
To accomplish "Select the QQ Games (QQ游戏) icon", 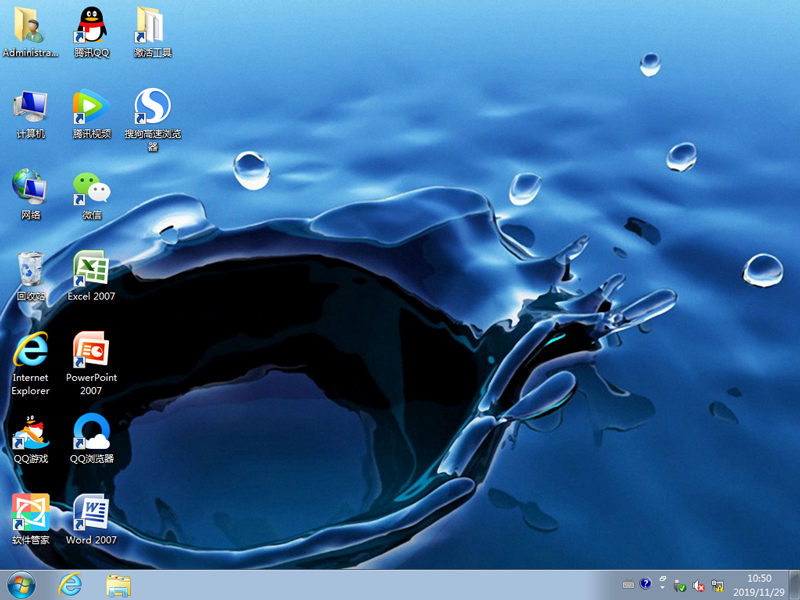I will coord(30,433).
